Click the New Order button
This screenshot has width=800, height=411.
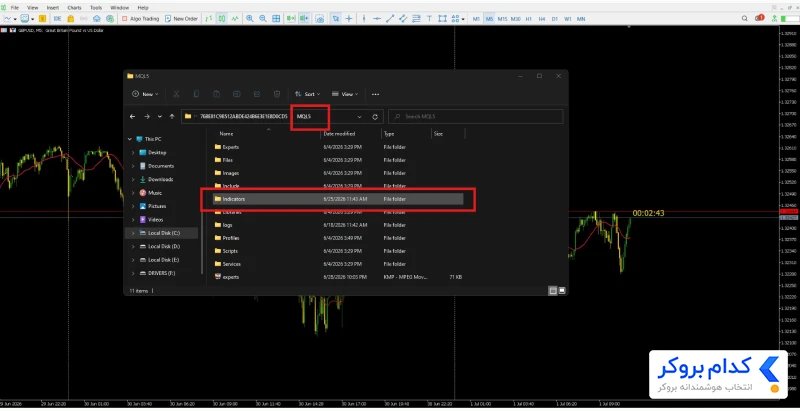pos(181,18)
